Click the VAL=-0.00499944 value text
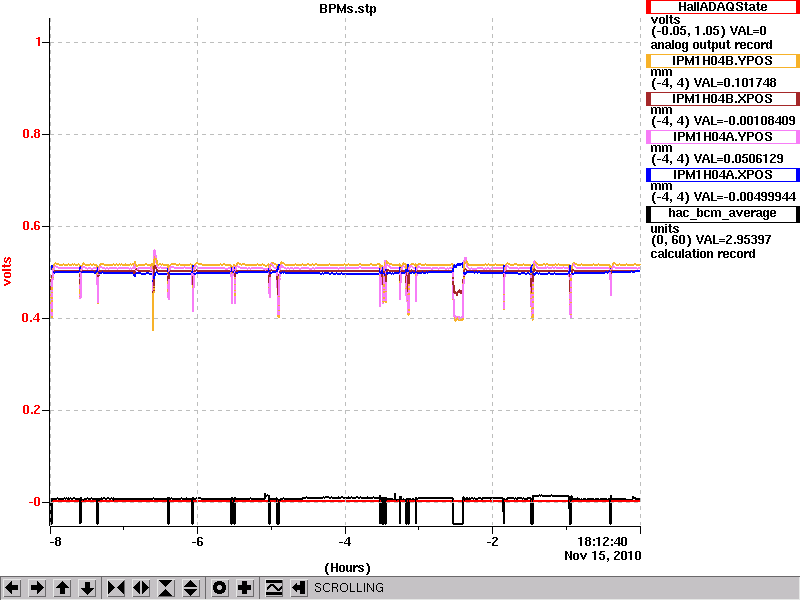This screenshot has height=600, width=800. click(x=745, y=197)
